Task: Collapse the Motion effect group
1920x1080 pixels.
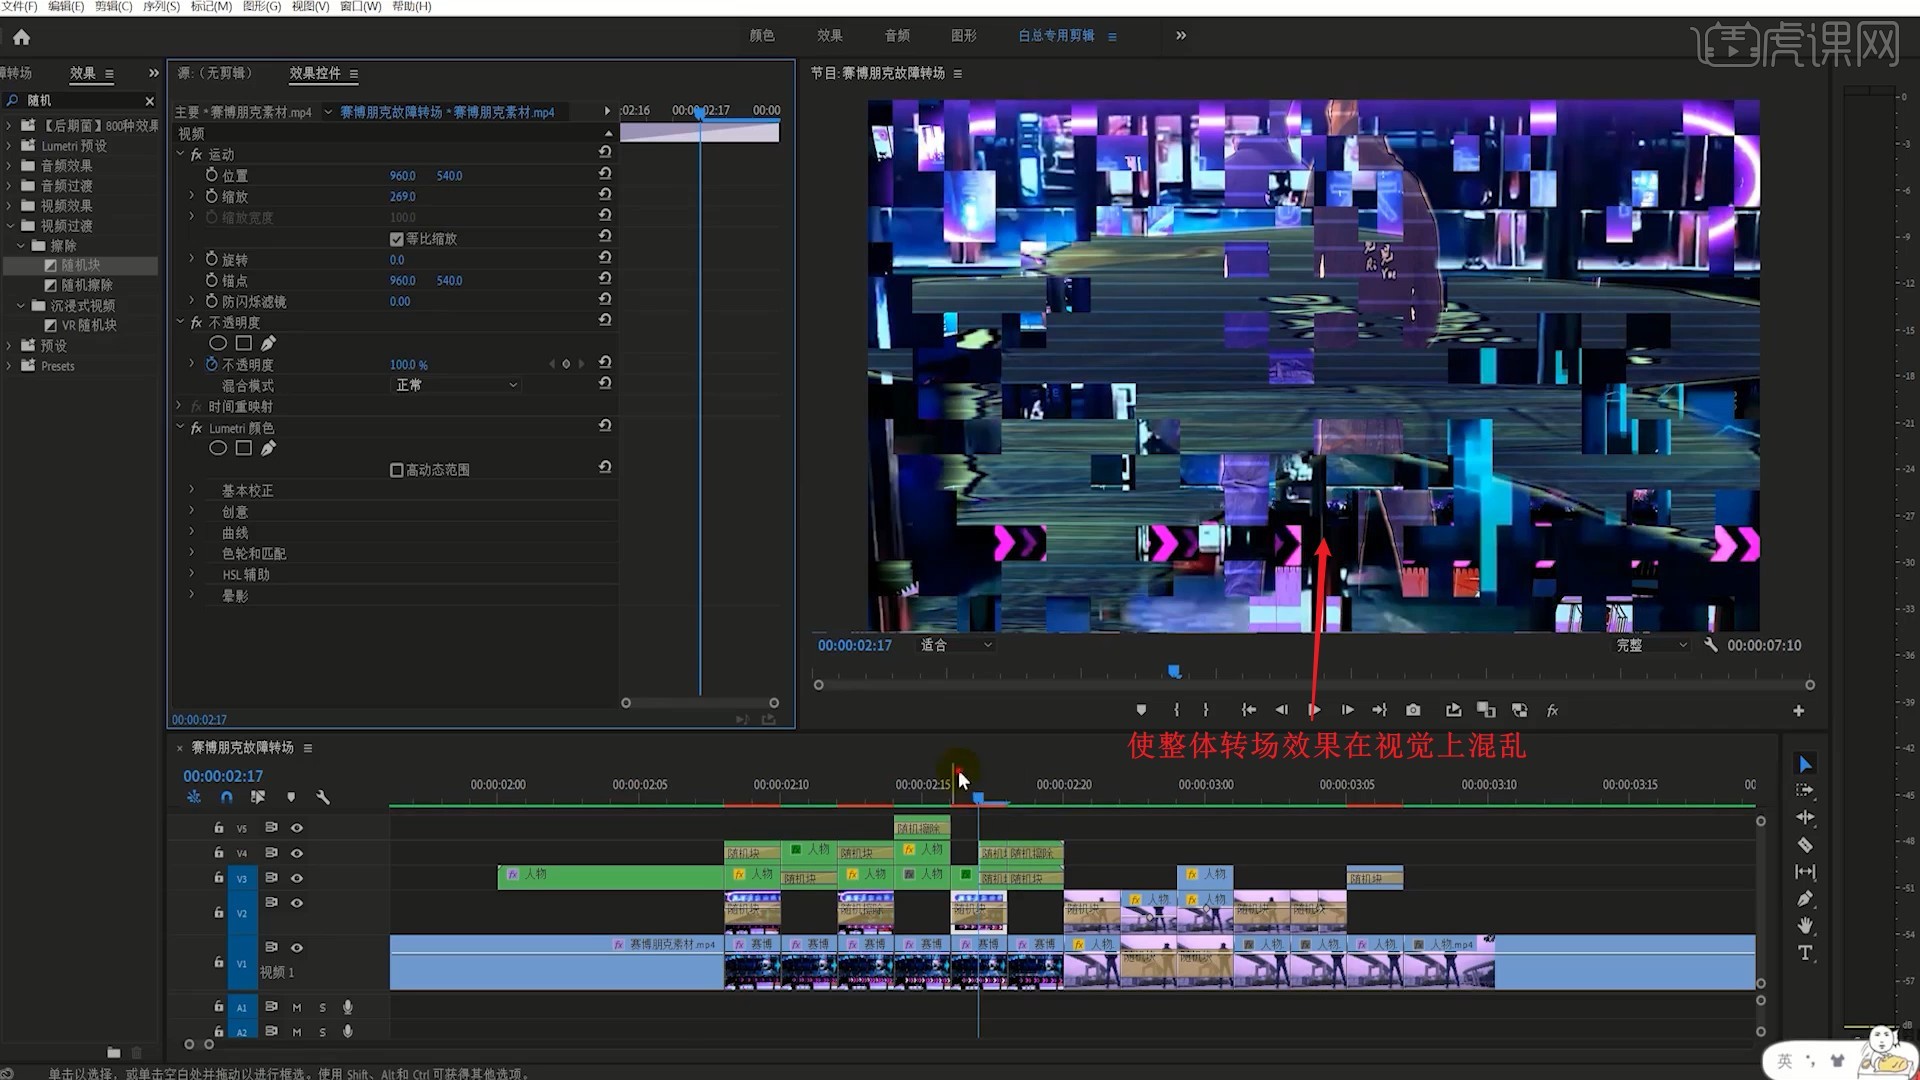Action: point(181,154)
